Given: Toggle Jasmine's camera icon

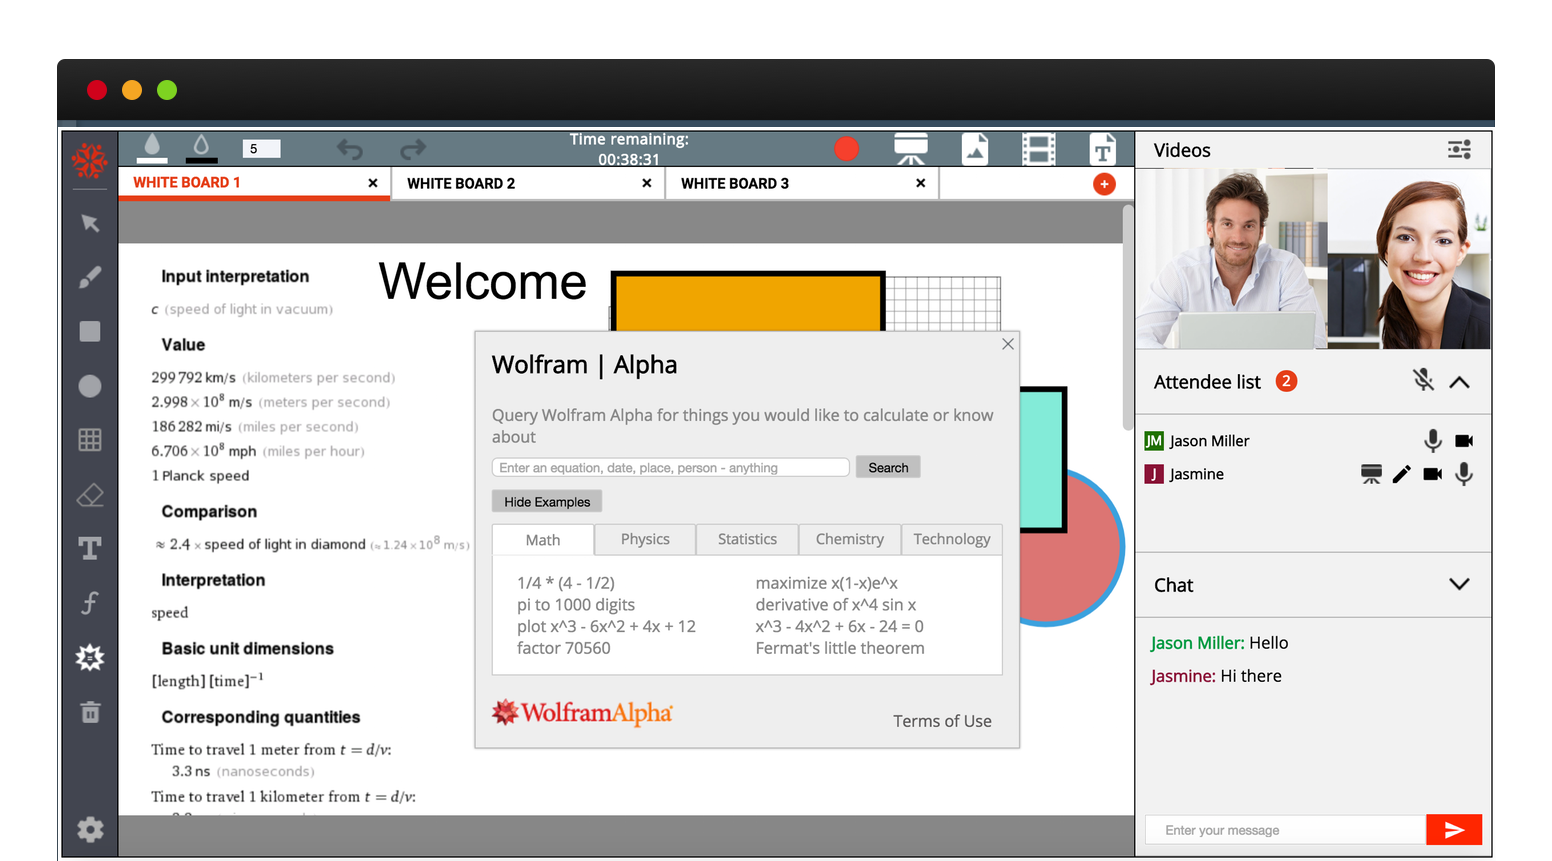Looking at the screenshot, I should click(x=1432, y=474).
